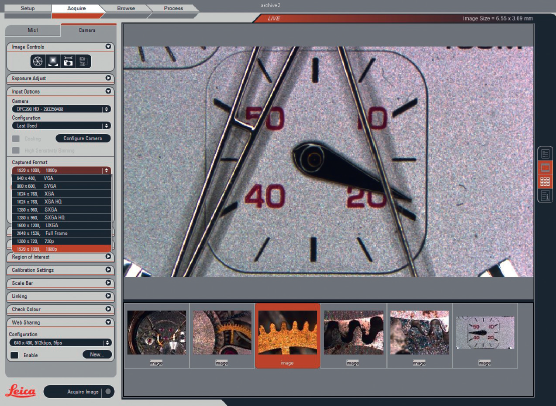Close the Captured Format dropdown header
The height and width of the screenshot is (406, 556).
[61, 171]
